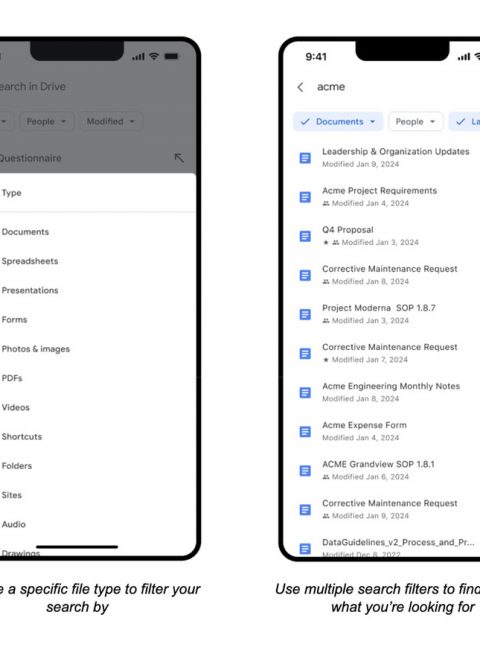Open the Modified filter dropdown
The image size is (480, 650).
tap(111, 121)
